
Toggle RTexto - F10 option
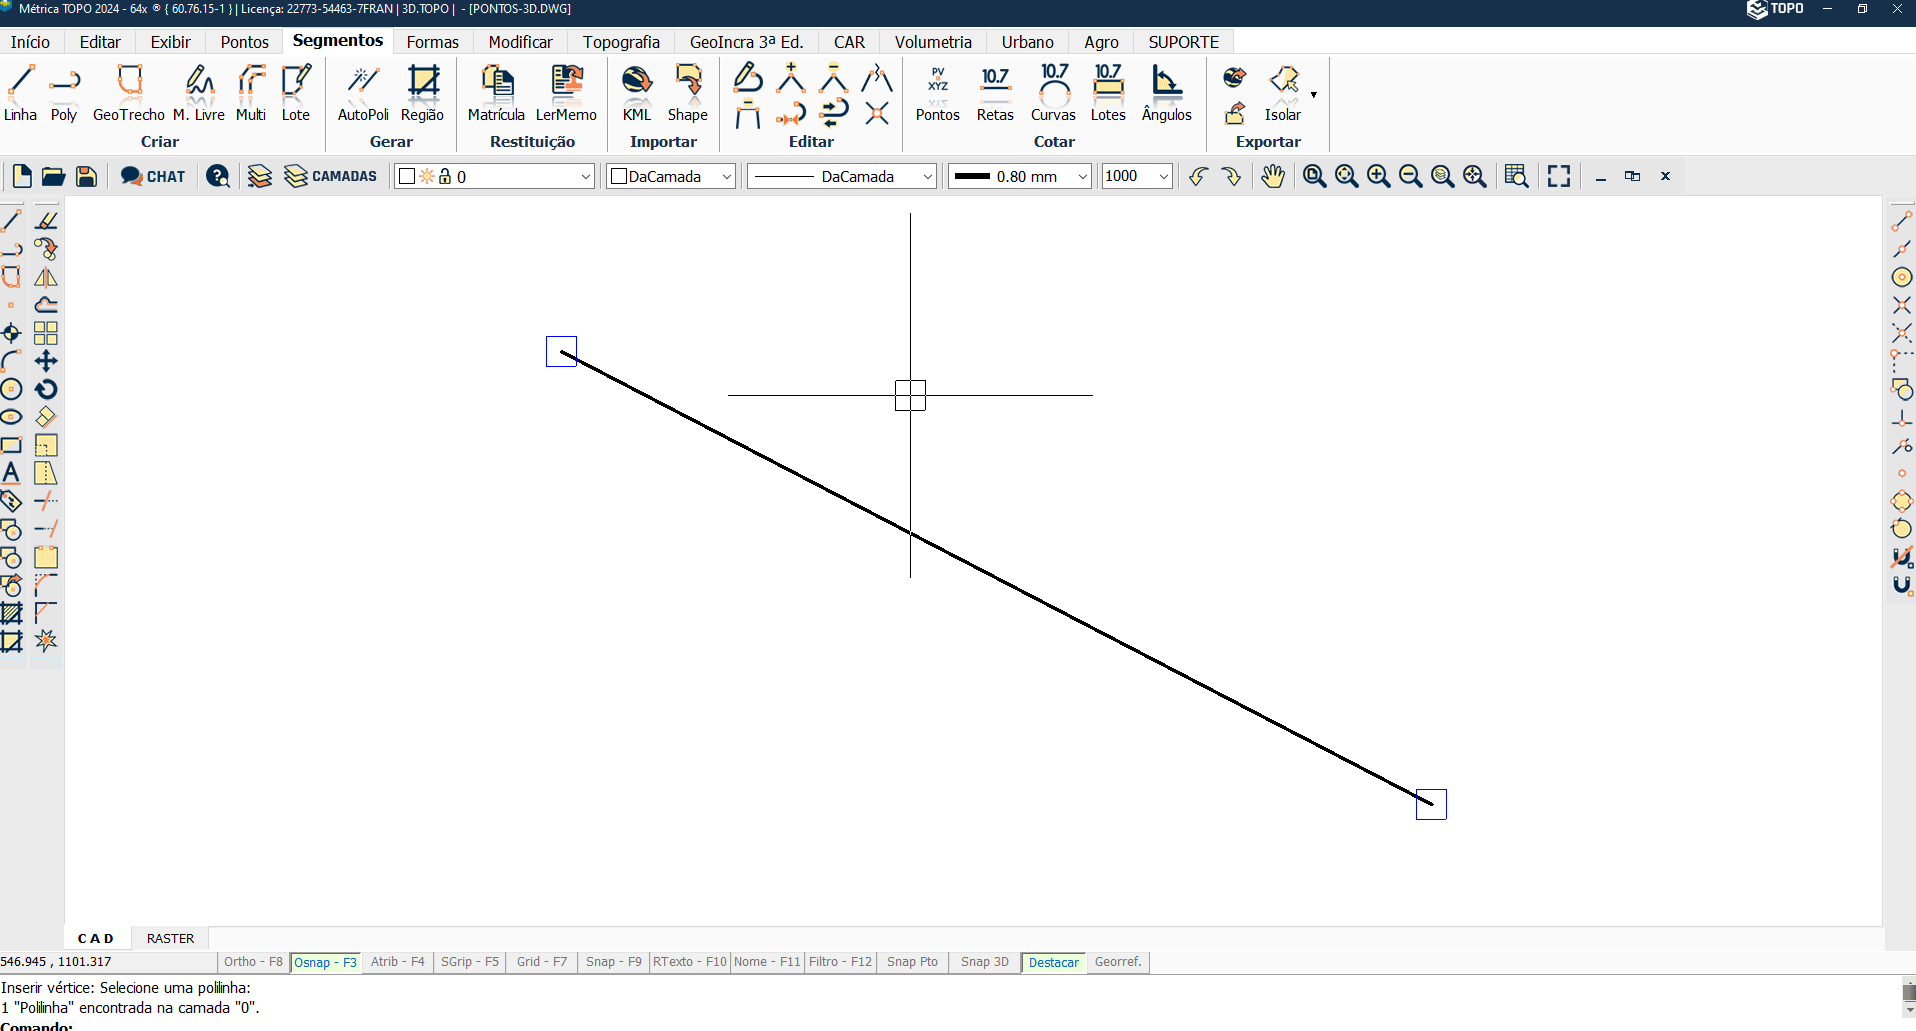(x=690, y=962)
